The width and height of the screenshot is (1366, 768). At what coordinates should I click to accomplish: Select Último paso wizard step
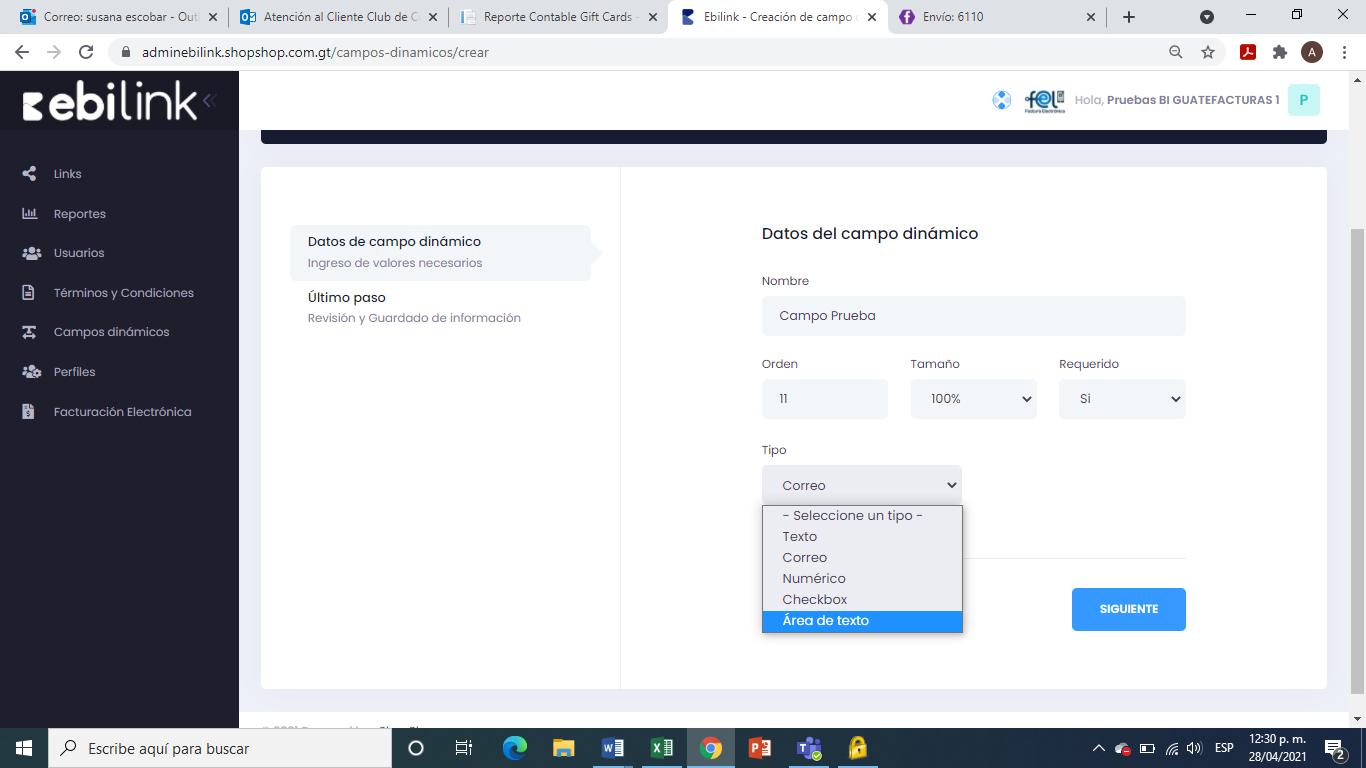pos(440,307)
